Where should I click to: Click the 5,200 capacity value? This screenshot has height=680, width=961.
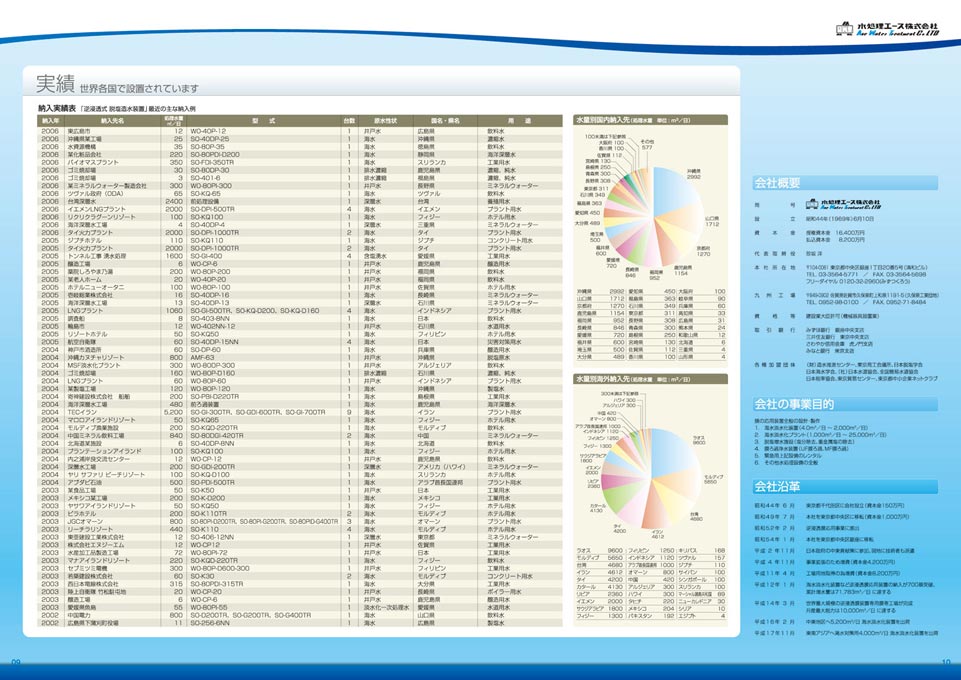pyautogui.click(x=173, y=412)
